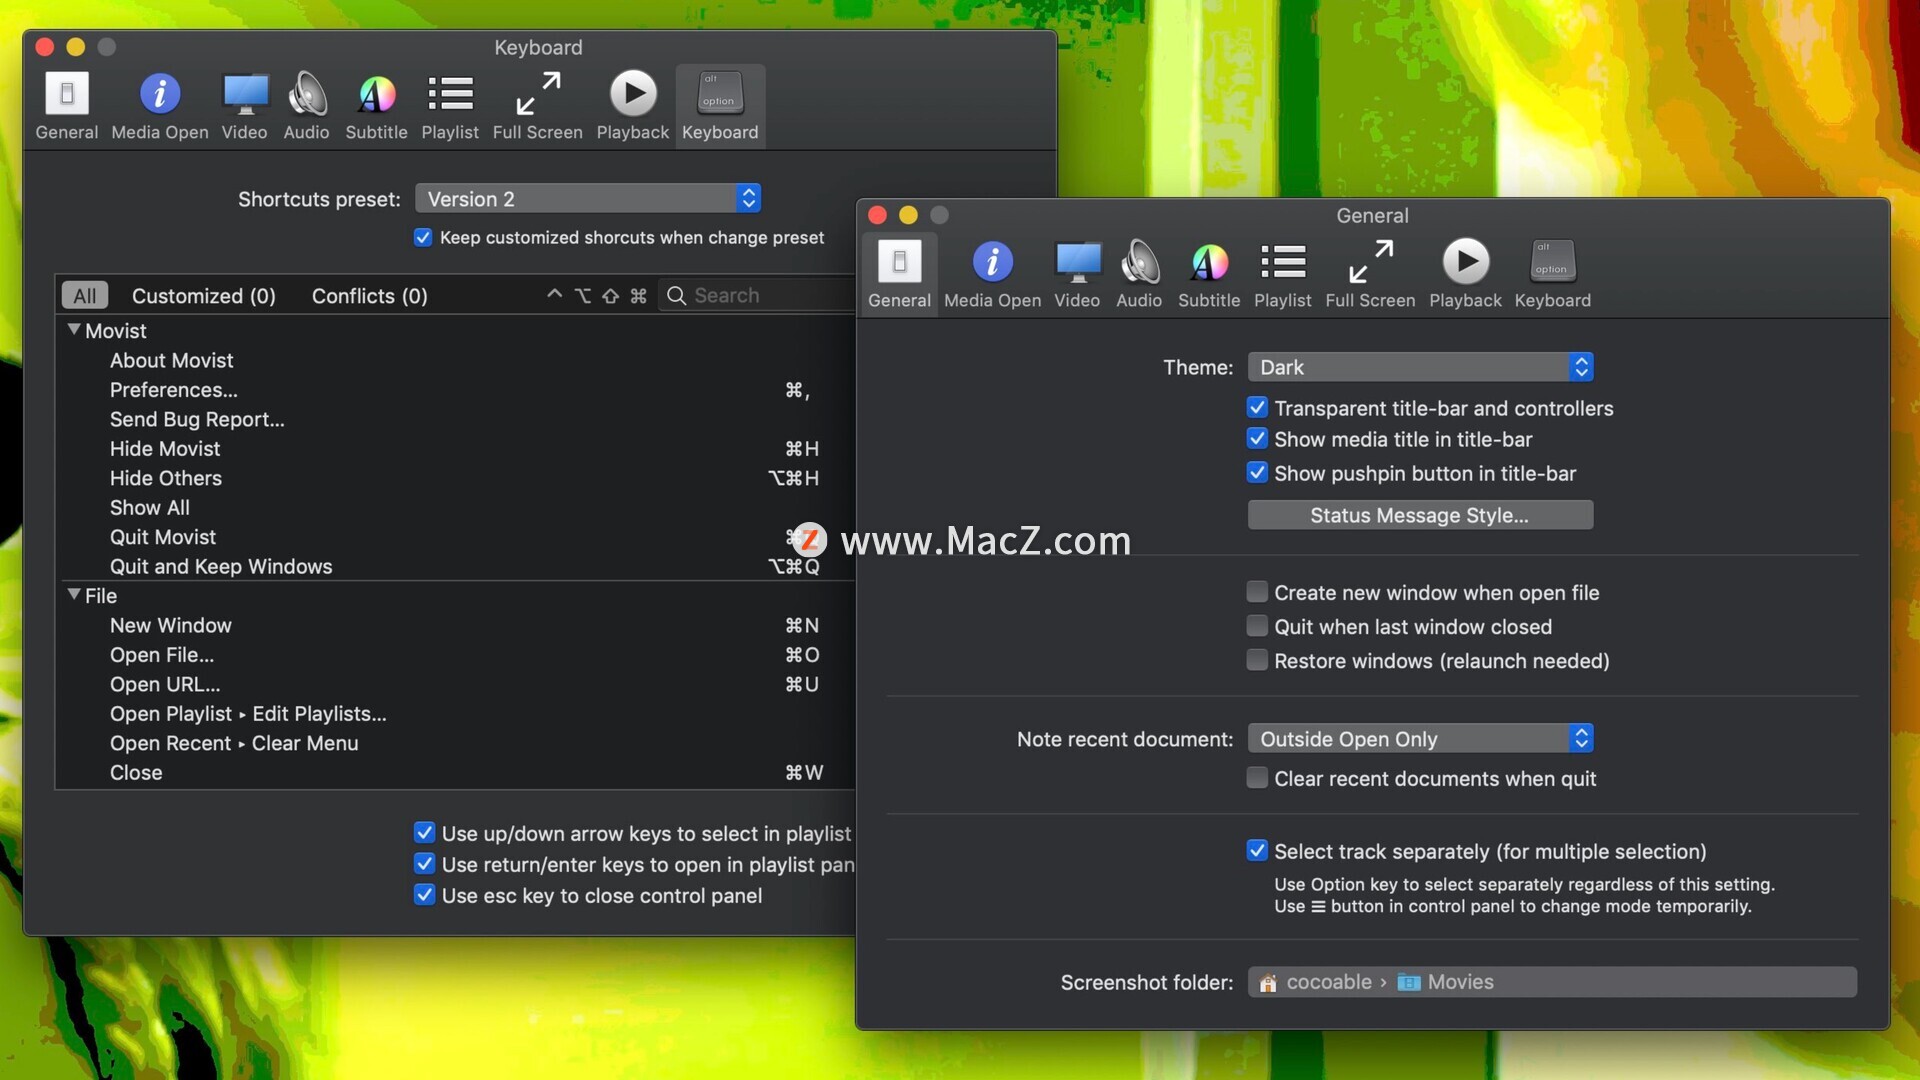Open Subtitle pane in General window toolbar
Screen dimensions: 1920x1080
1209,274
